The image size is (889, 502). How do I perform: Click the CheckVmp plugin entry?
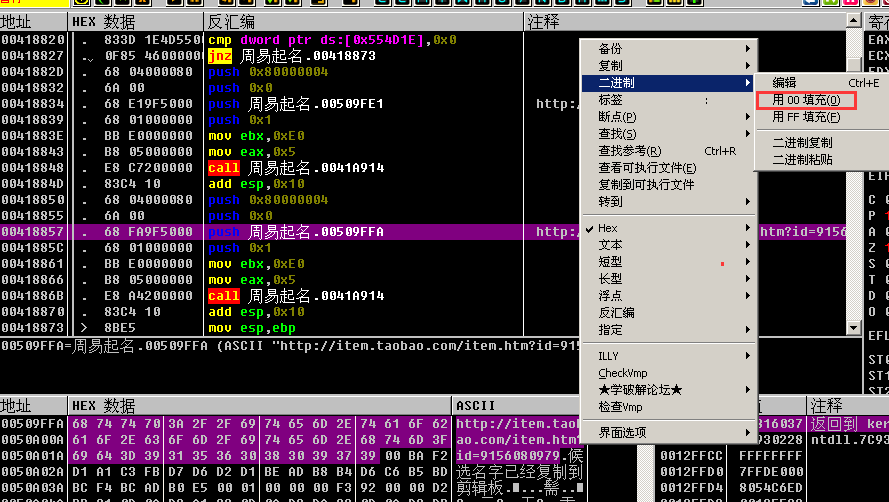pos(669,373)
